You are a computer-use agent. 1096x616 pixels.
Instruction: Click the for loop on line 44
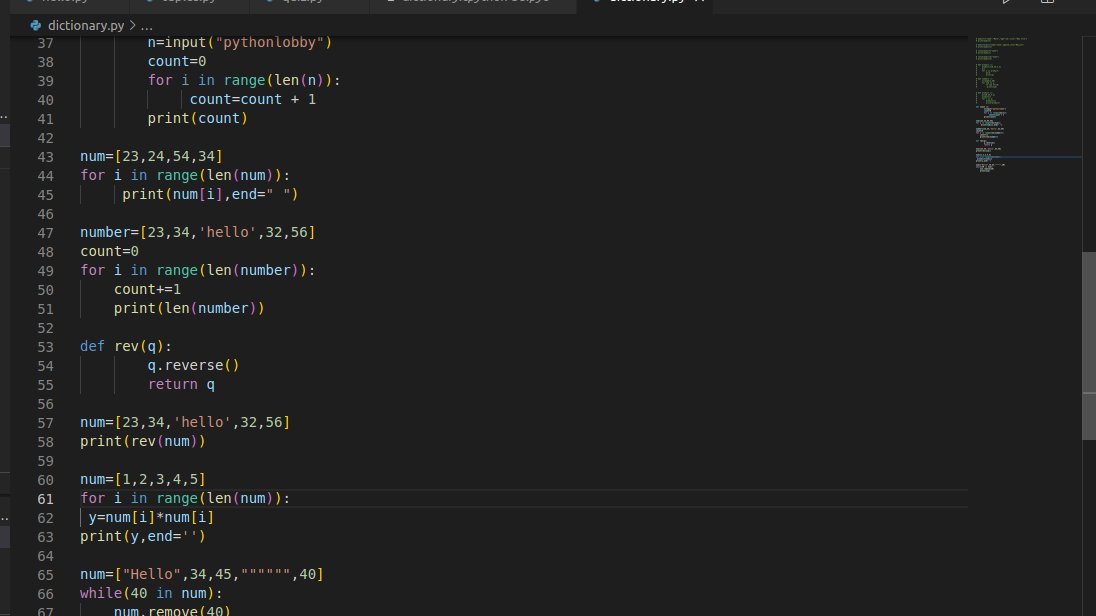click(x=185, y=176)
